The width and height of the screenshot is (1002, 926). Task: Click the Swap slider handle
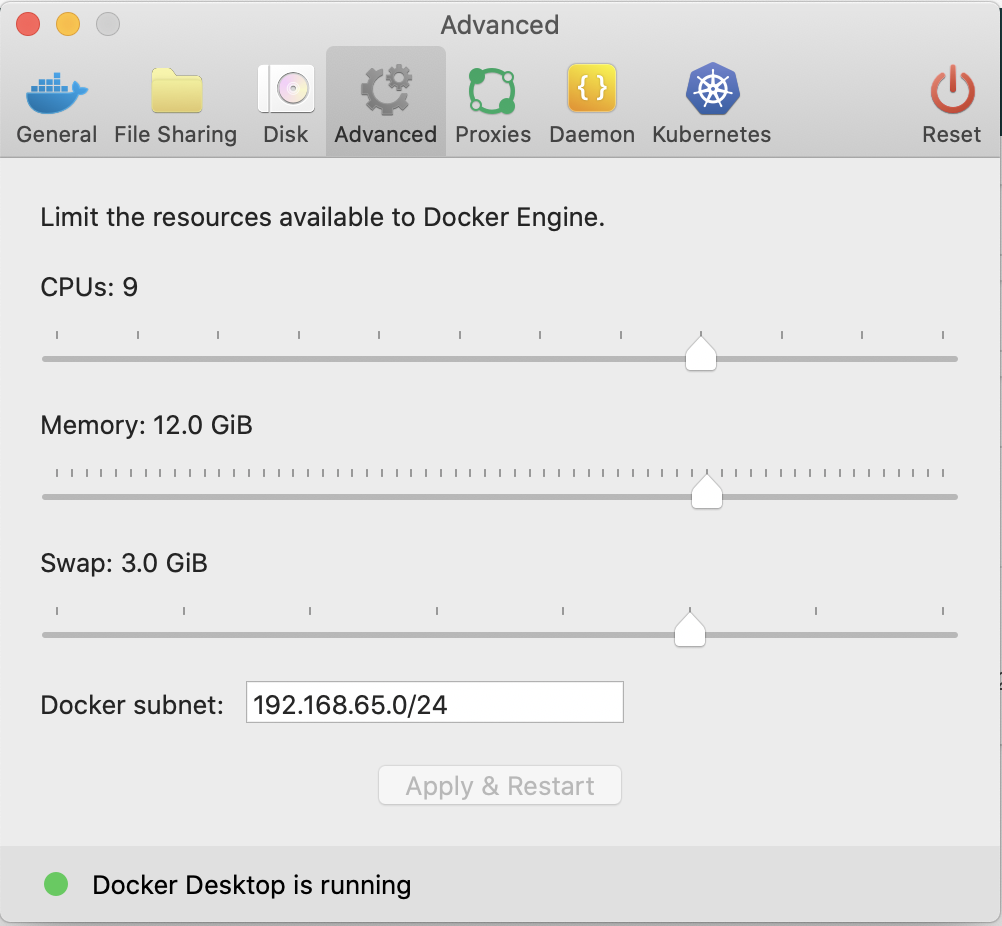[x=690, y=629]
